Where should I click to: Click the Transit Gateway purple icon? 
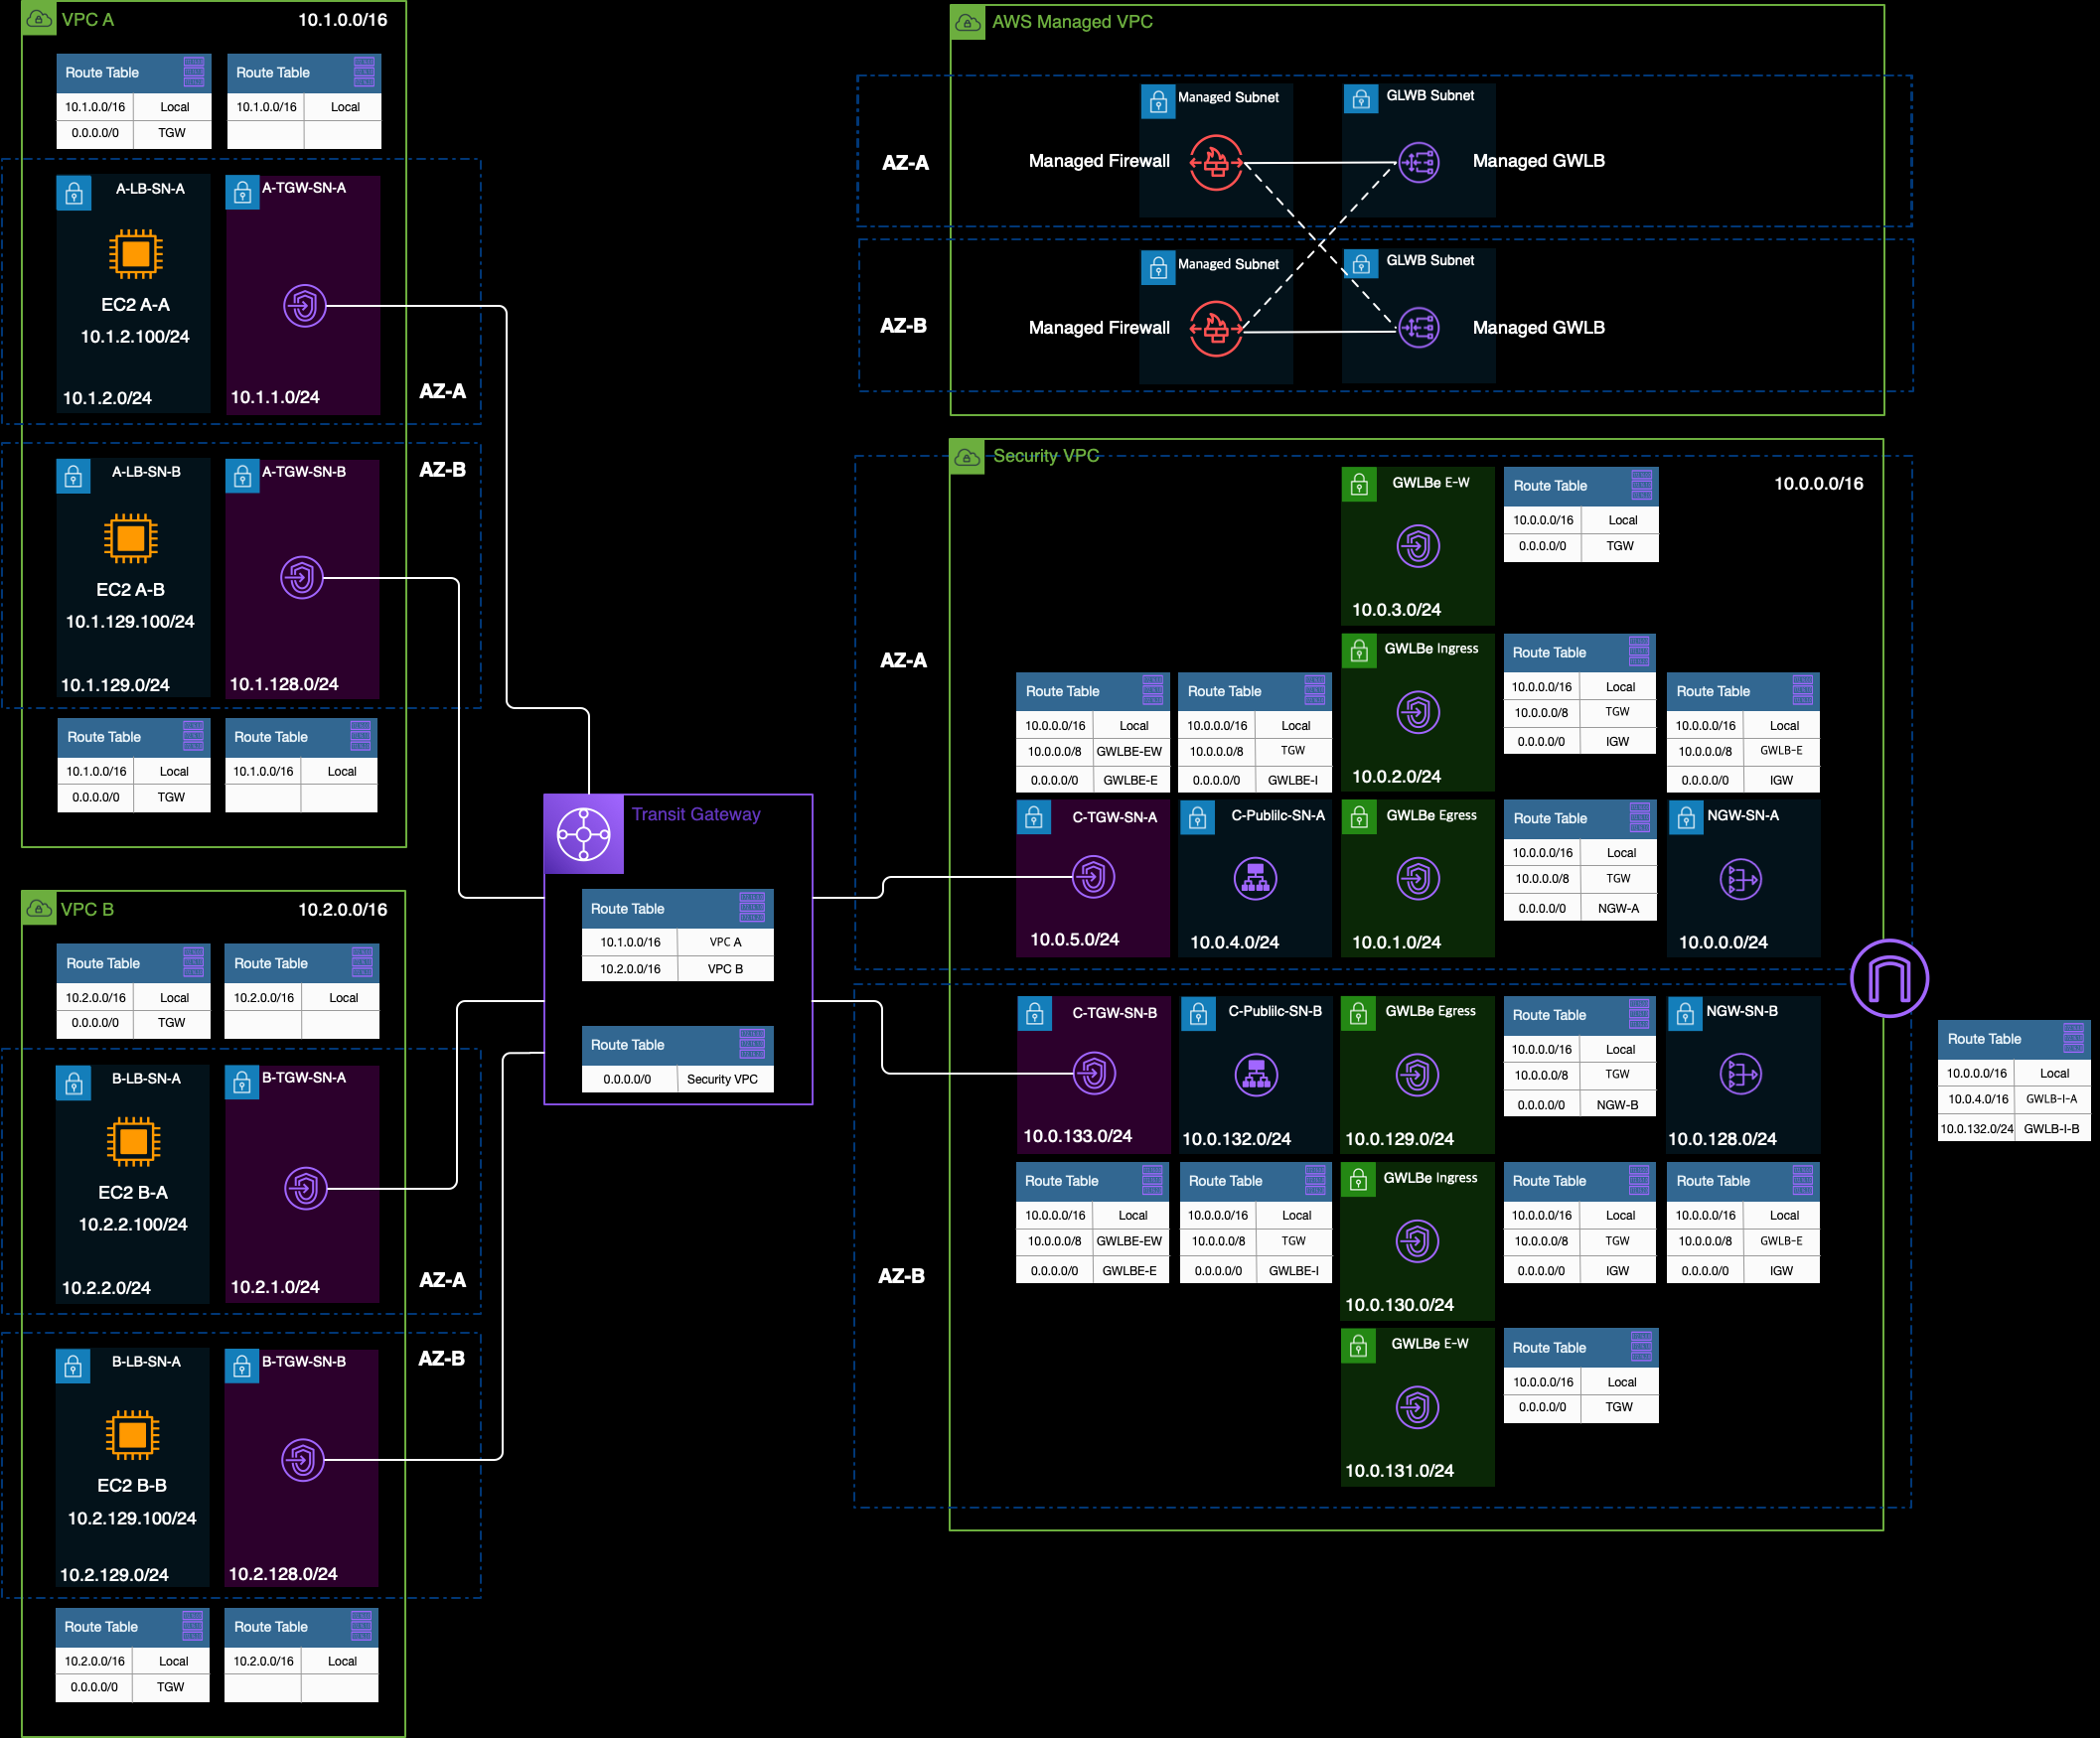click(x=583, y=834)
